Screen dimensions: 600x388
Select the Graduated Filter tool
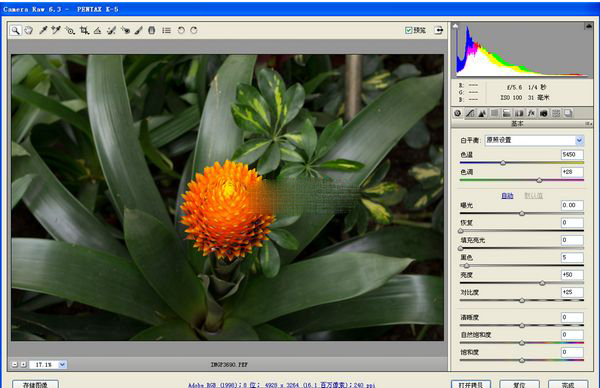tap(152, 30)
